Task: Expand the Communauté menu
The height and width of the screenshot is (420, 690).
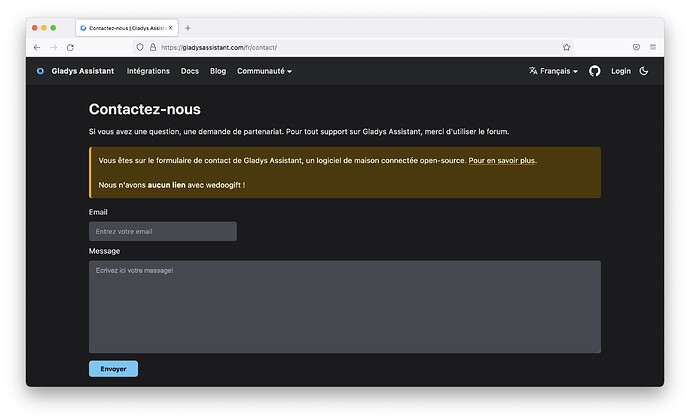Action: coord(264,71)
